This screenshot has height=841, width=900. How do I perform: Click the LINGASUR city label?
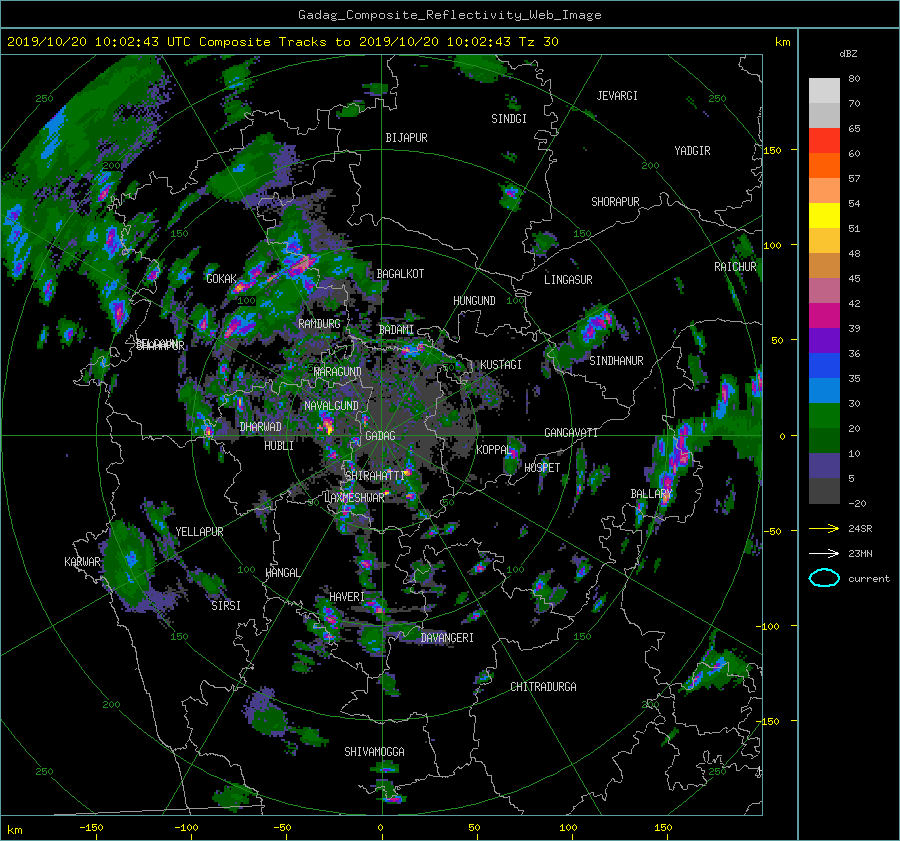click(568, 280)
